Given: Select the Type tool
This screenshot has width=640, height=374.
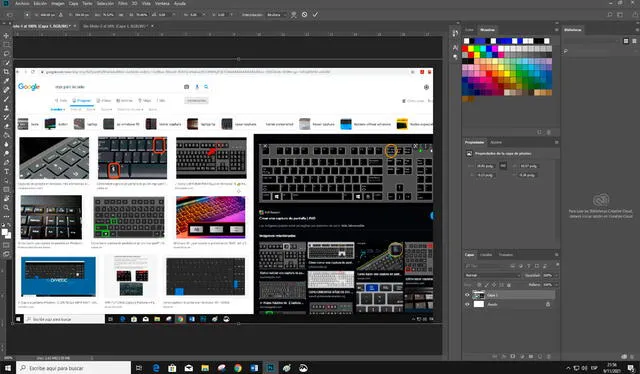Looking at the screenshot, I should (x=6, y=171).
